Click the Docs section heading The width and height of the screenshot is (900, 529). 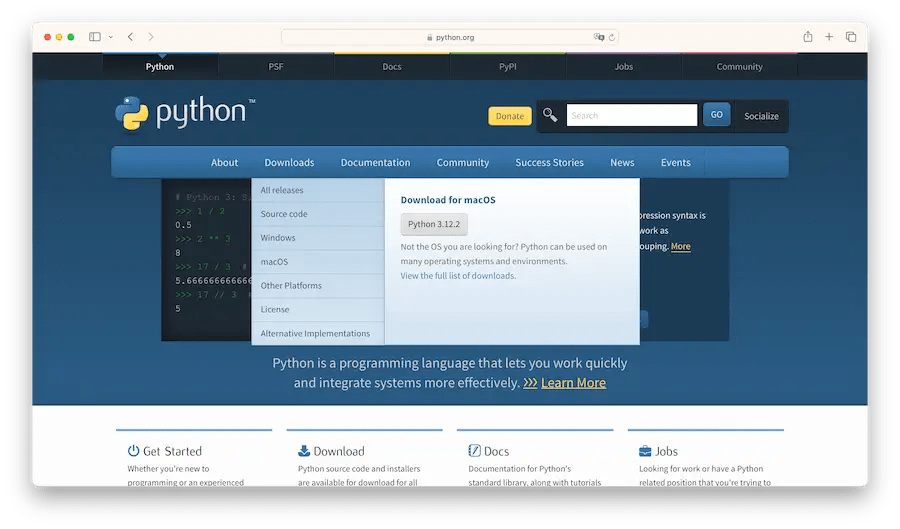coord(496,451)
